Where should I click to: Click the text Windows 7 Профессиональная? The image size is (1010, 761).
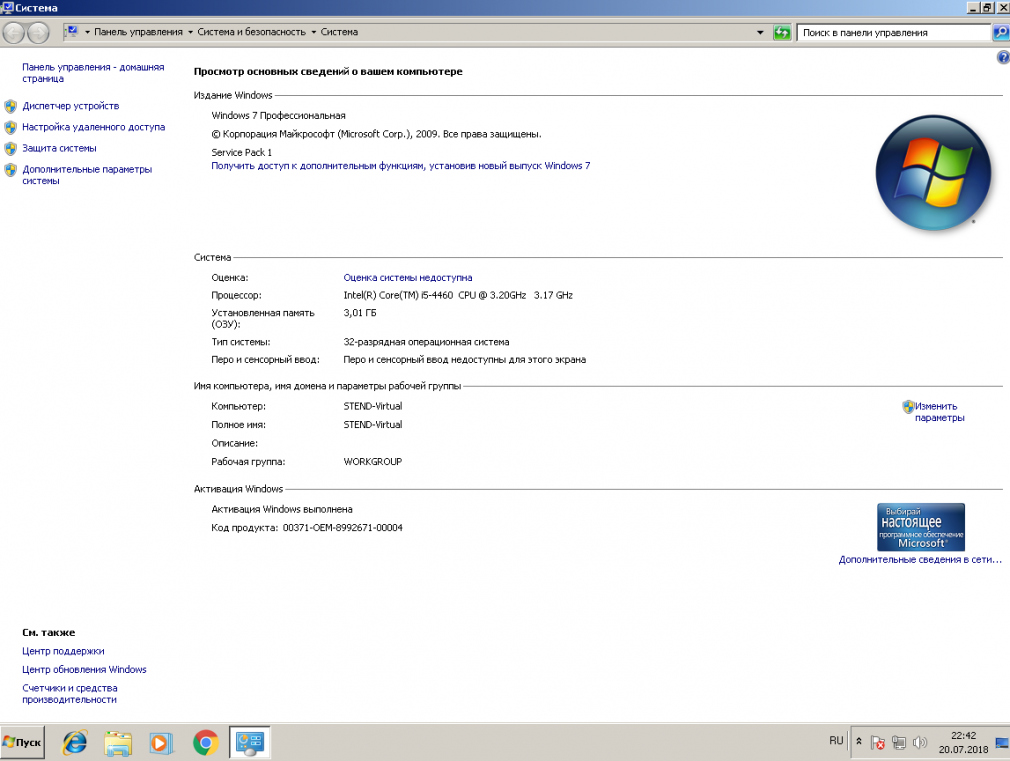click(278, 116)
